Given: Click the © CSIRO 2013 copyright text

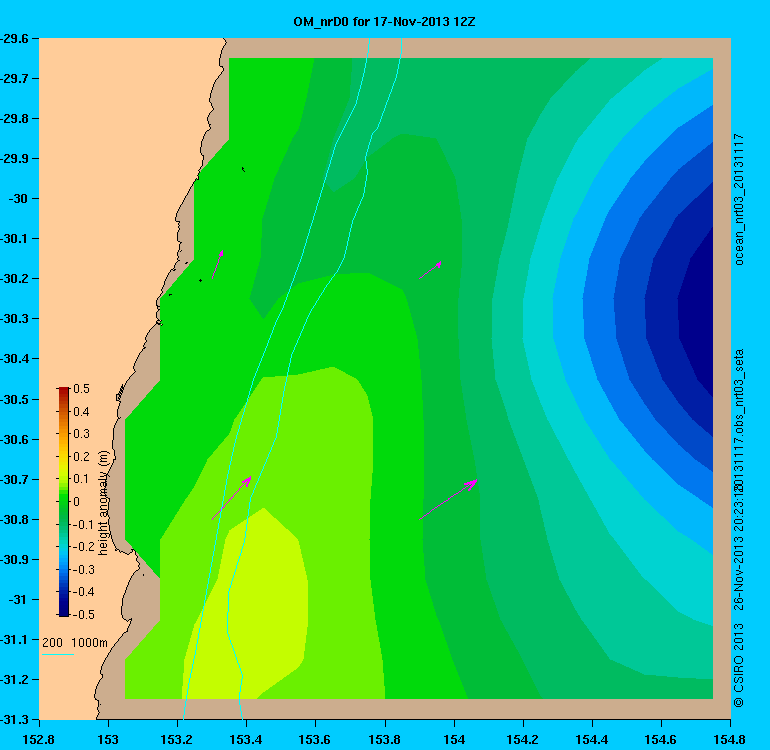Looking at the screenshot, I should [x=739, y=666].
